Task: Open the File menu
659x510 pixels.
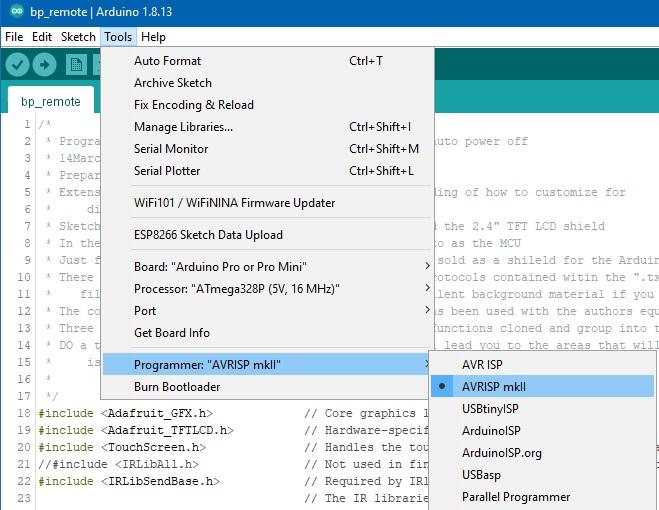Action: 14,37
